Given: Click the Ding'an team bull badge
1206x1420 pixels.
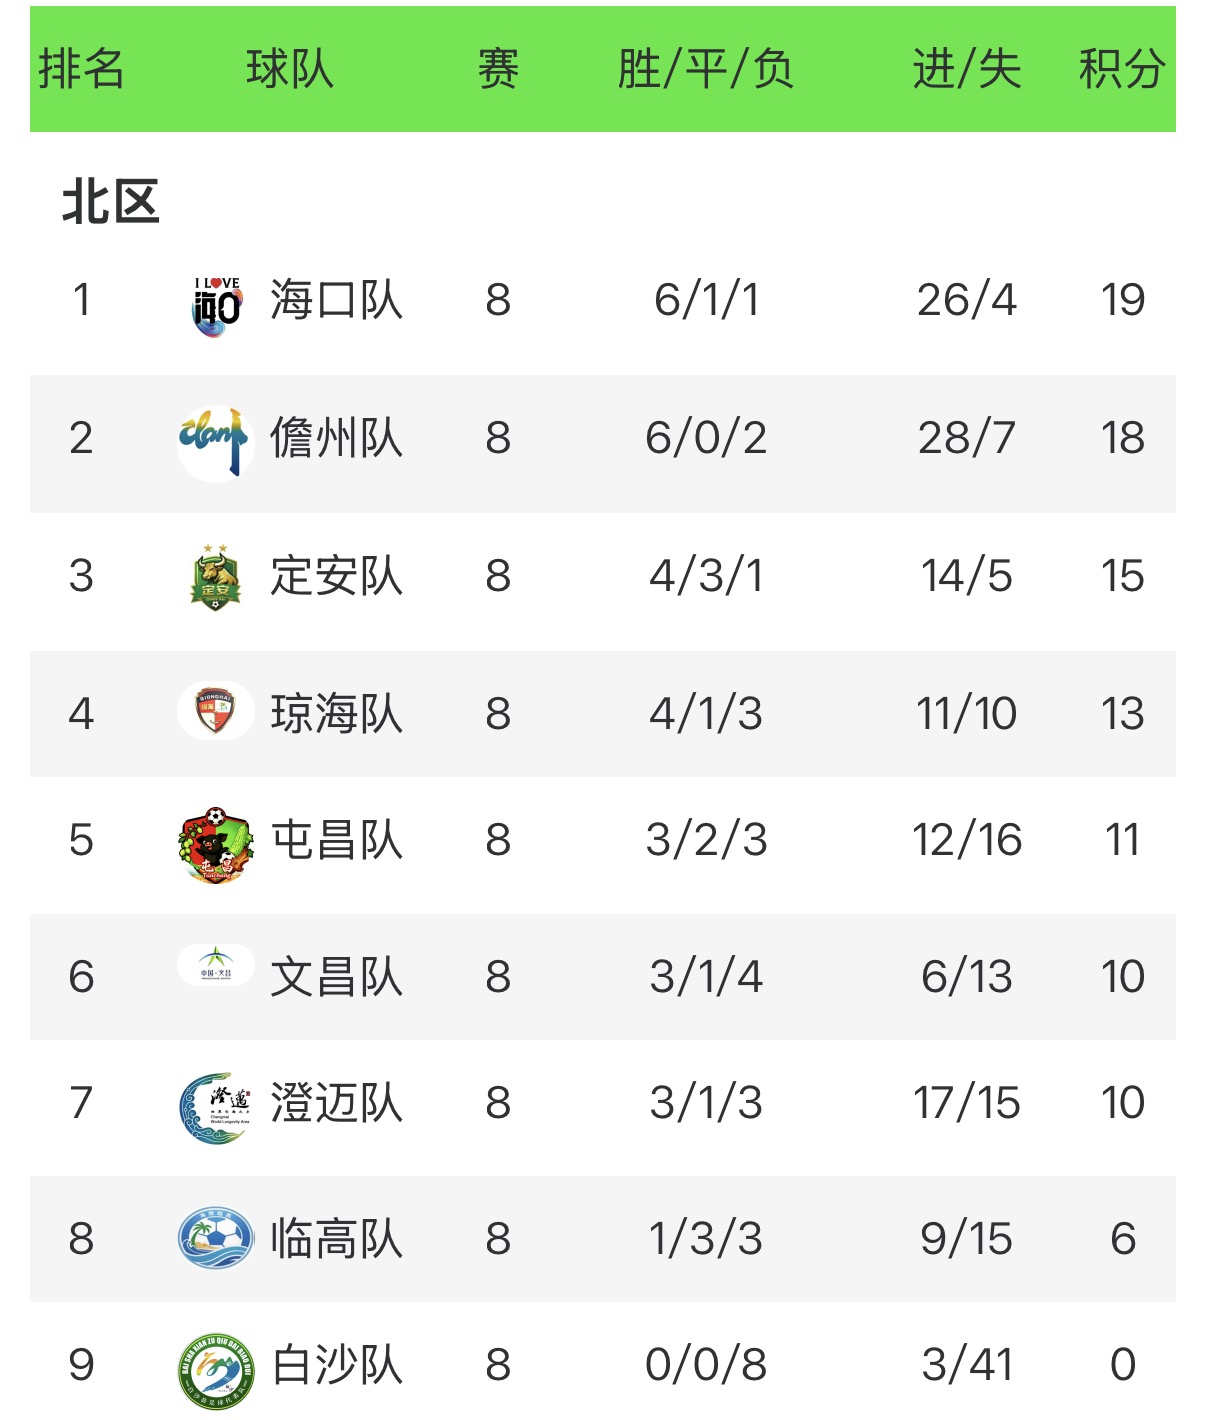Looking at the screenshot, I should pos(215,577).
